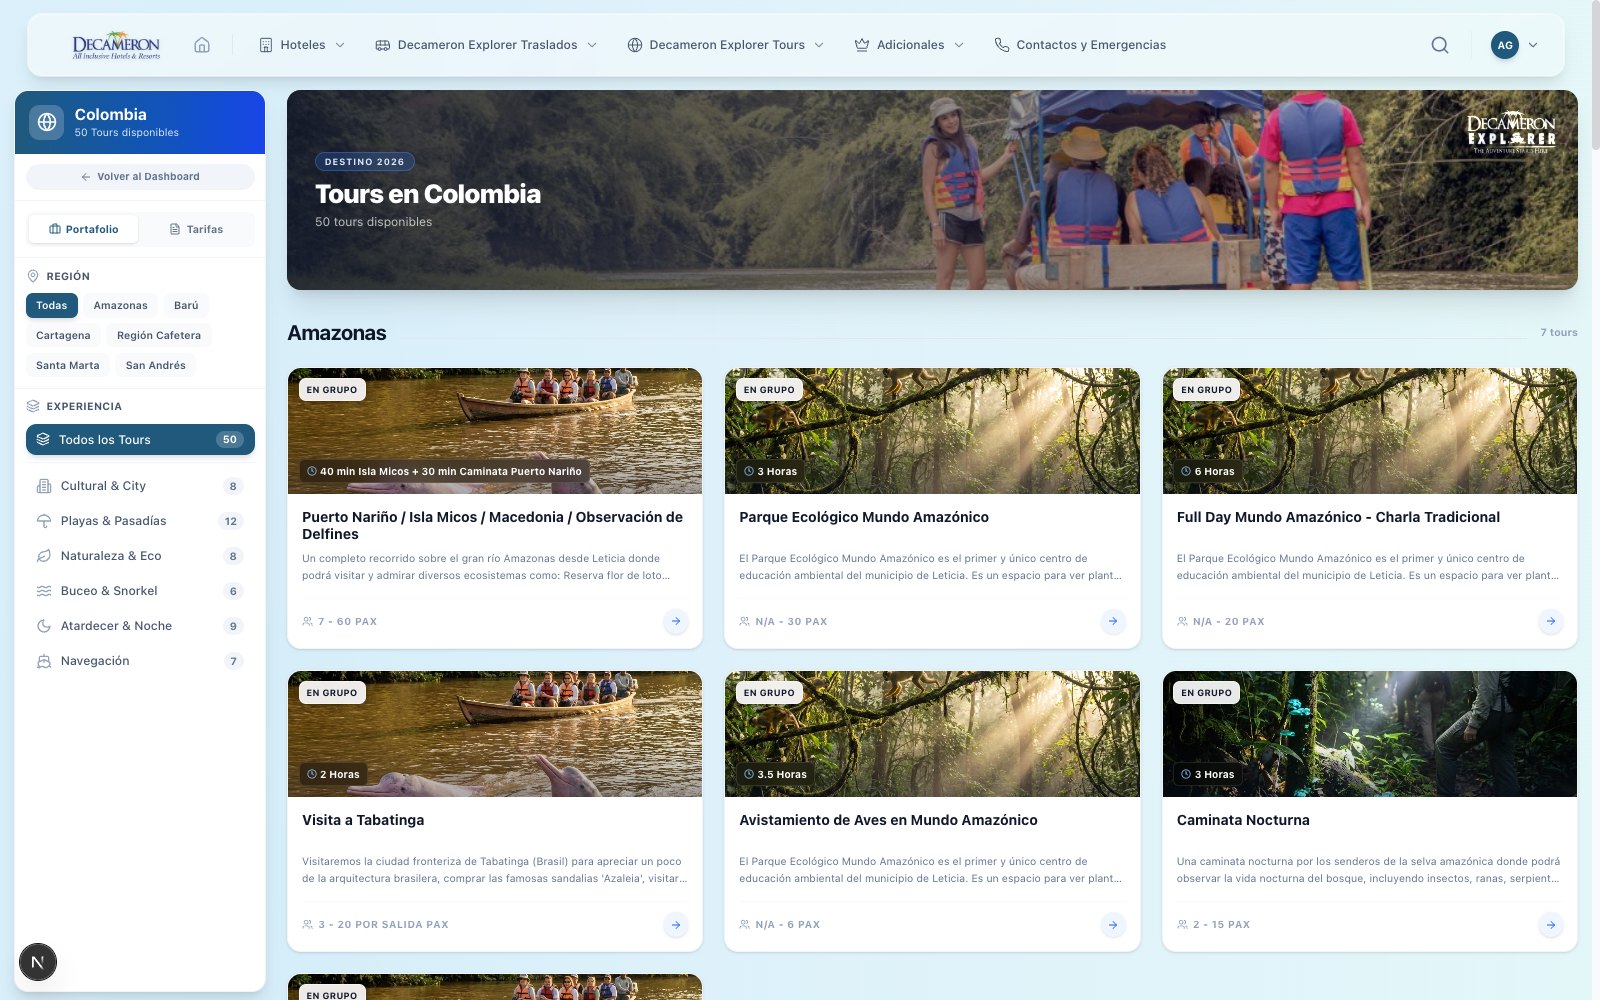
Task: Open arrow on Parque Ecológico Mundo Amazónico card
Action: (x=1113, y=621)
